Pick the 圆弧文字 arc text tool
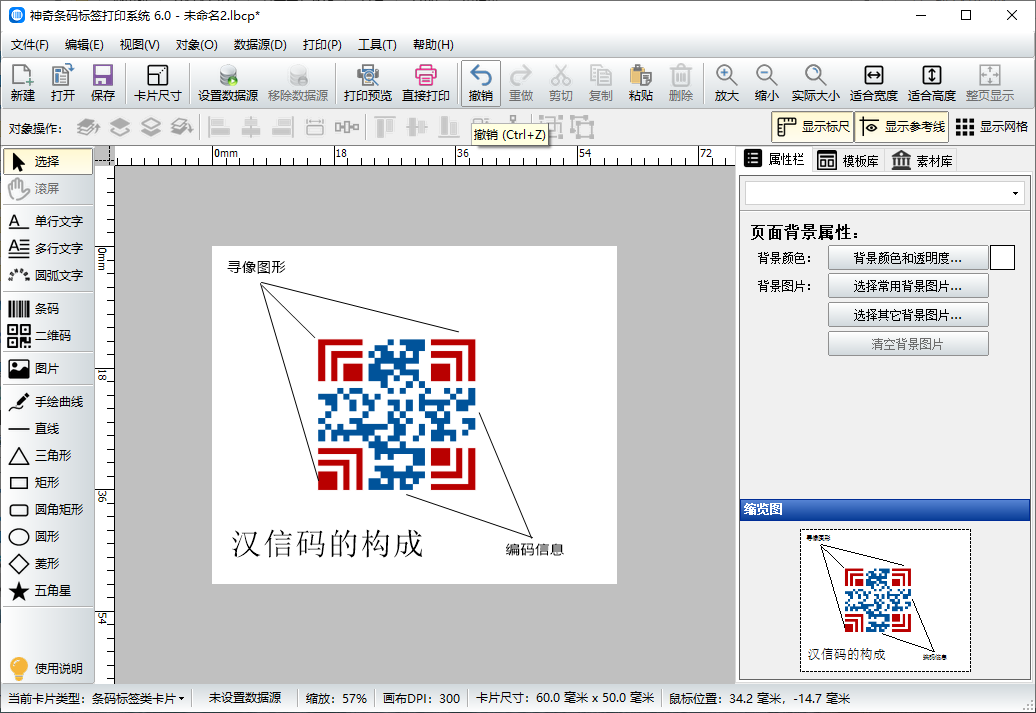1036x713 pixels. (x=48, y=276)
